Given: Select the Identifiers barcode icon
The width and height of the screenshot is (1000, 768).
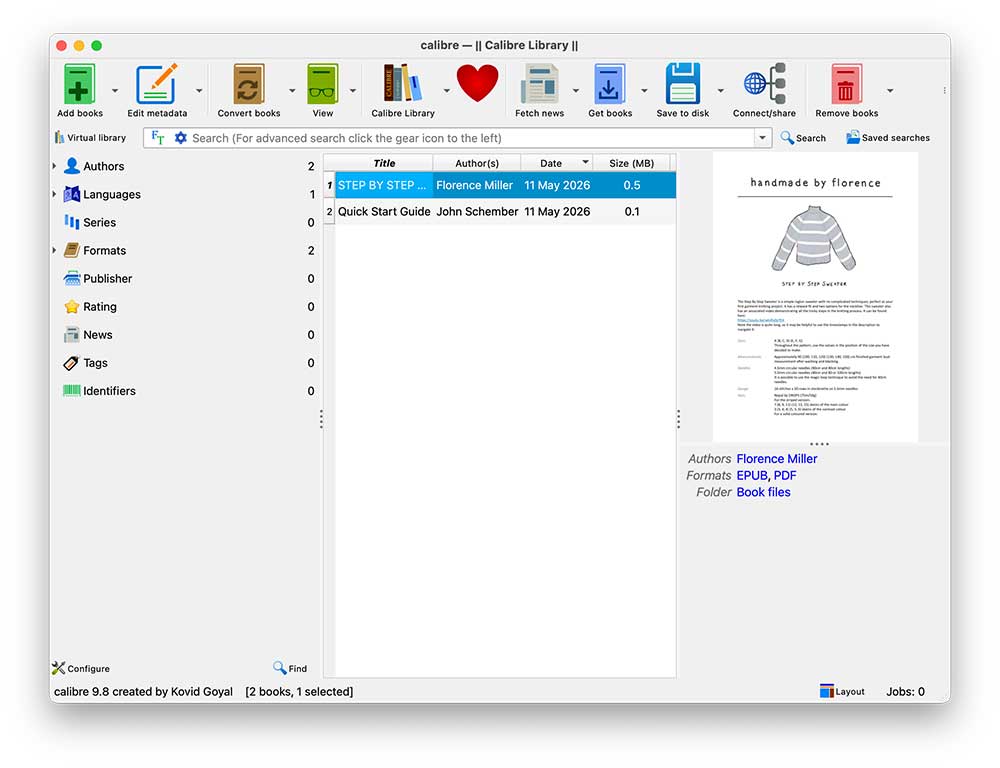Looking at the screenshot, I should tap(71, 390).
